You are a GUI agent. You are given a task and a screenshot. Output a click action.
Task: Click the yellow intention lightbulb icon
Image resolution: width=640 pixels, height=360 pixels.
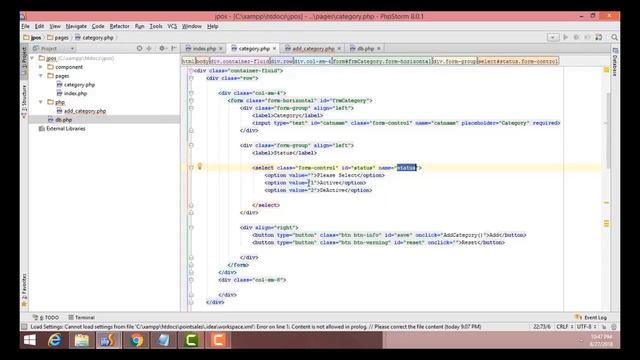(x=200, y=167)
